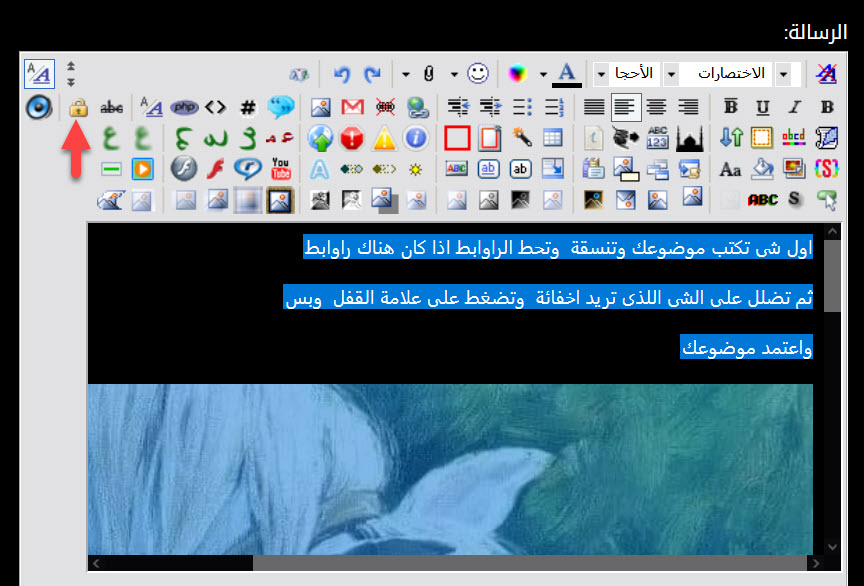Click the horizontal scrollbar below the message
This screenshot has width=864, height=586.
450,563
